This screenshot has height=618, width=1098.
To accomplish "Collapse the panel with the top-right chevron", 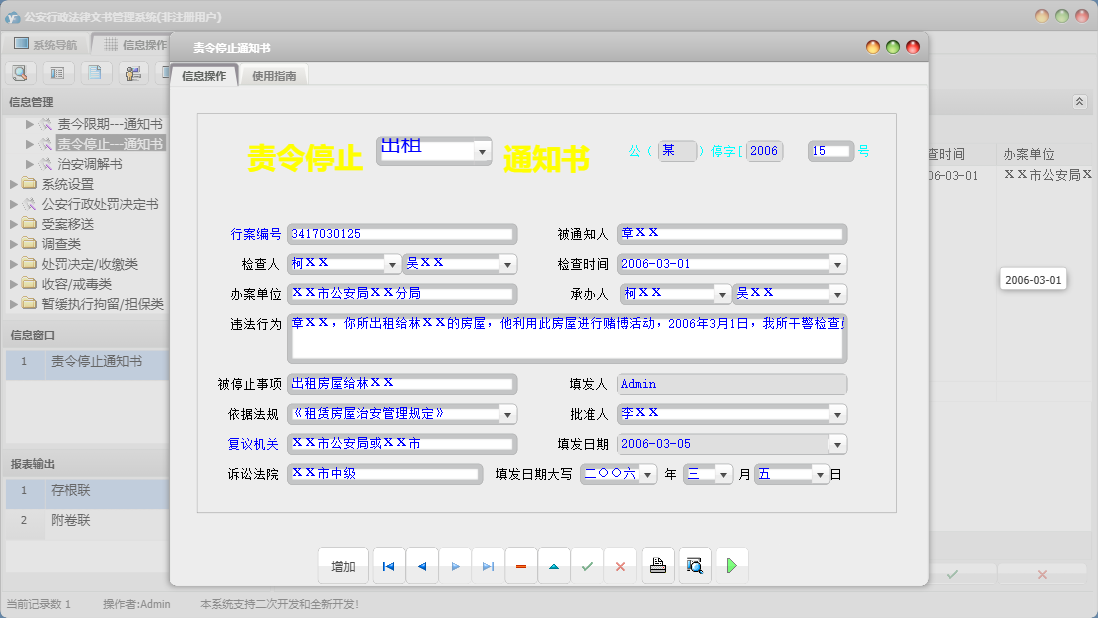I will pyautogui.click(x=1079, y=101).
